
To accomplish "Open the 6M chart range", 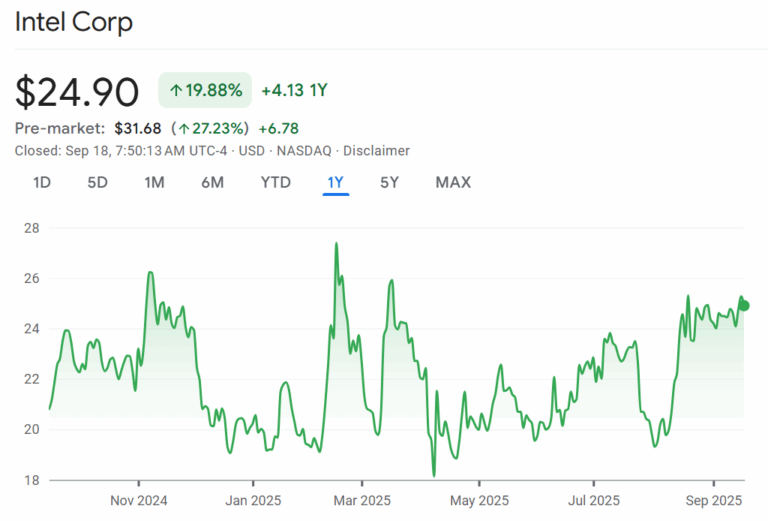I will pyautogui.click(x=213, y=183).
